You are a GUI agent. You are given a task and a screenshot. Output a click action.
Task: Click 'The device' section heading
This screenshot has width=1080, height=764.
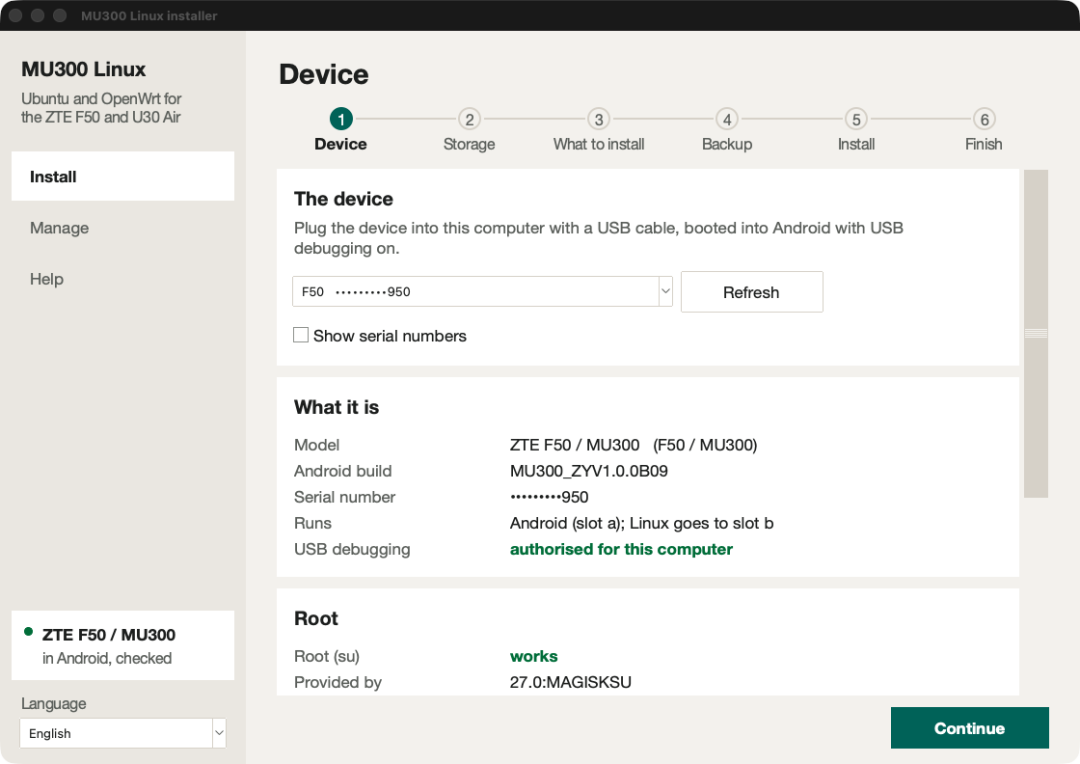[x=344, y=199]
